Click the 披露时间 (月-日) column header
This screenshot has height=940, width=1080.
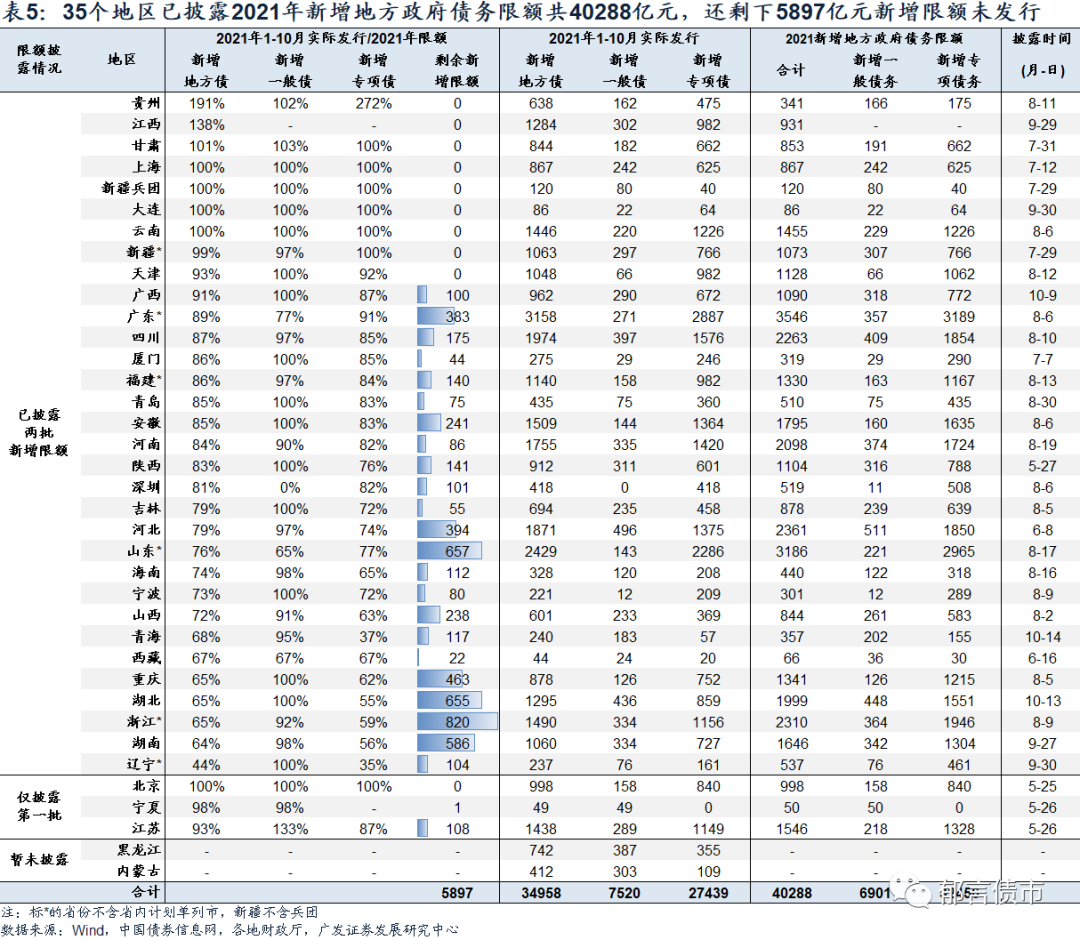coord(1042,54)
